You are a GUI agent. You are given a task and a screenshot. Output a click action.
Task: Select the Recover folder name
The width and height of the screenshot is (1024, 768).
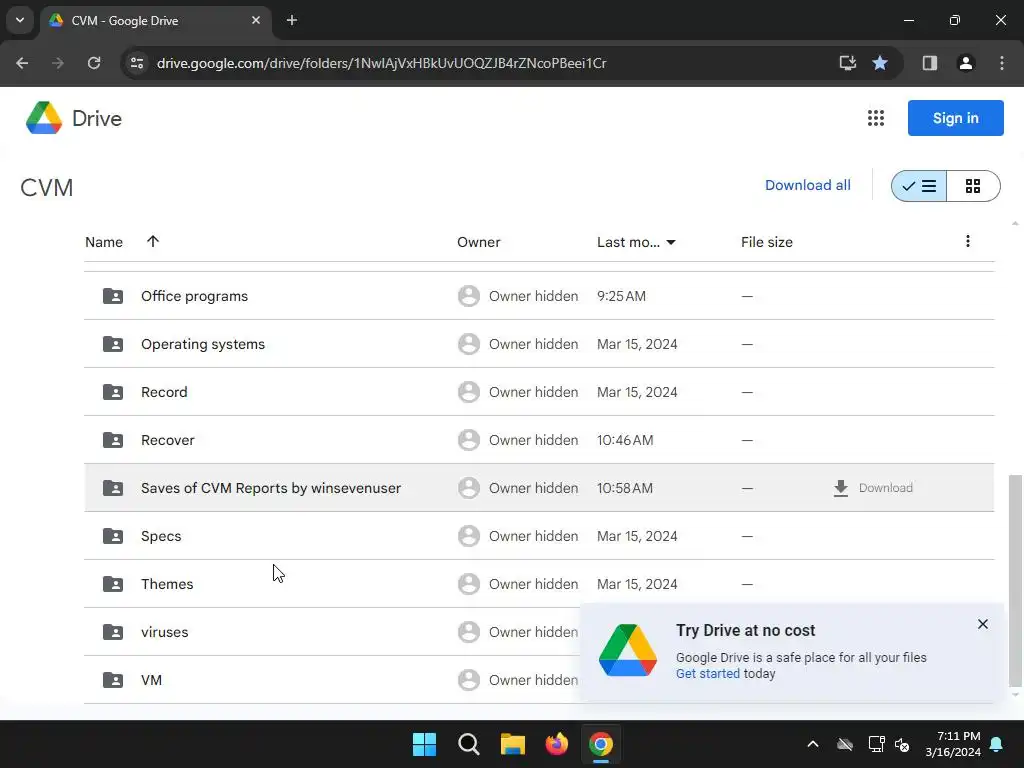(168, 440)
